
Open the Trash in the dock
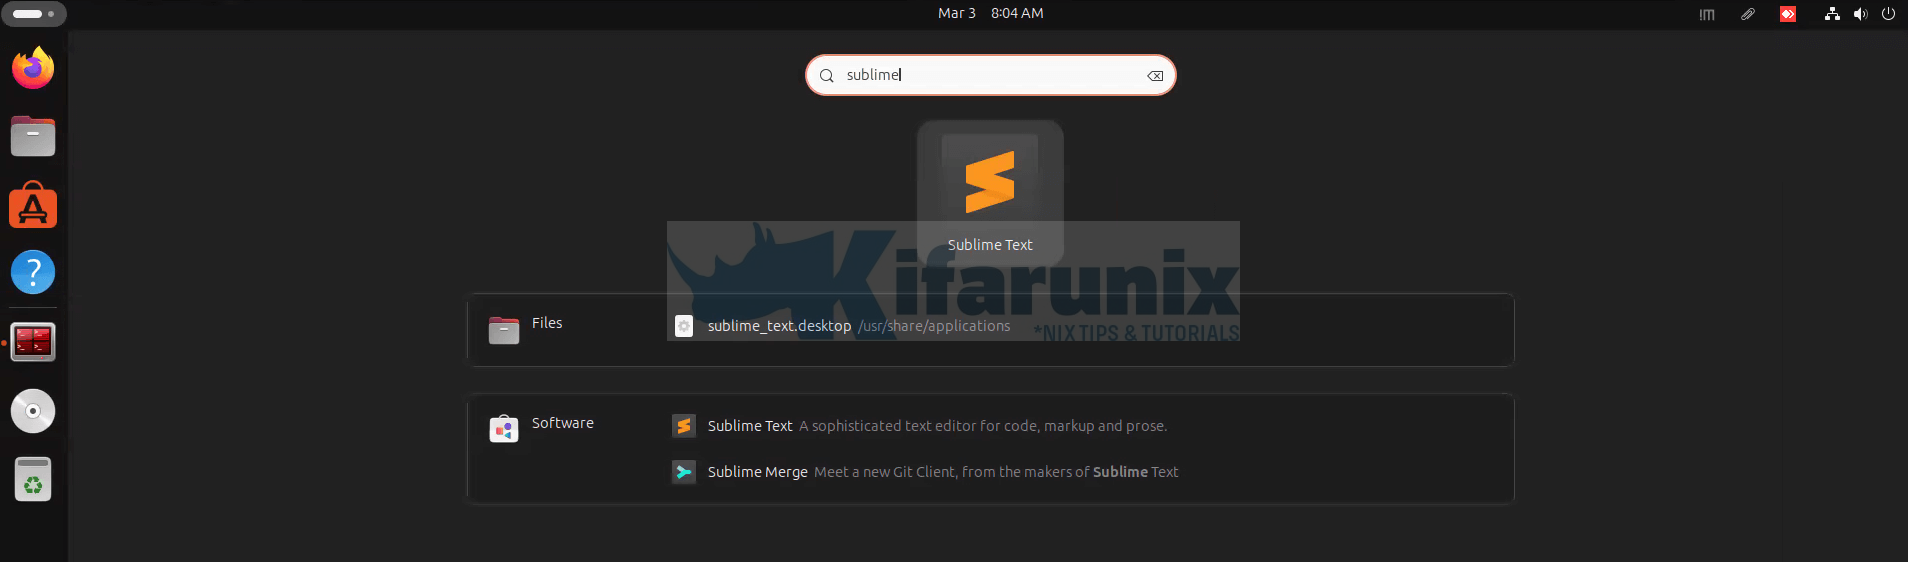coord(33,480)
